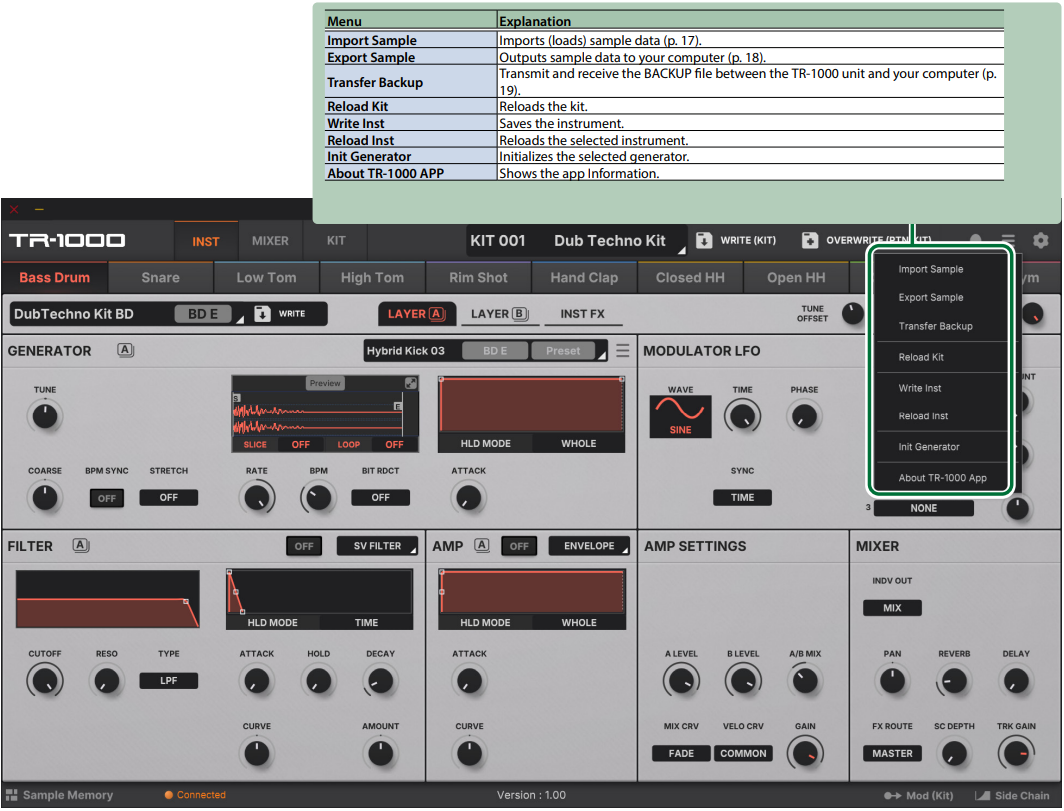Toggle LFO SYNC TIME button

click(742, 497)
